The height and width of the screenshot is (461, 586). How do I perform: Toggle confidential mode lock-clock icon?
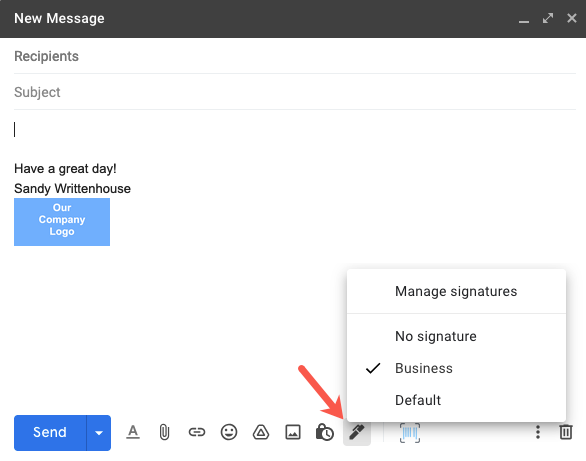coord(325,432)
